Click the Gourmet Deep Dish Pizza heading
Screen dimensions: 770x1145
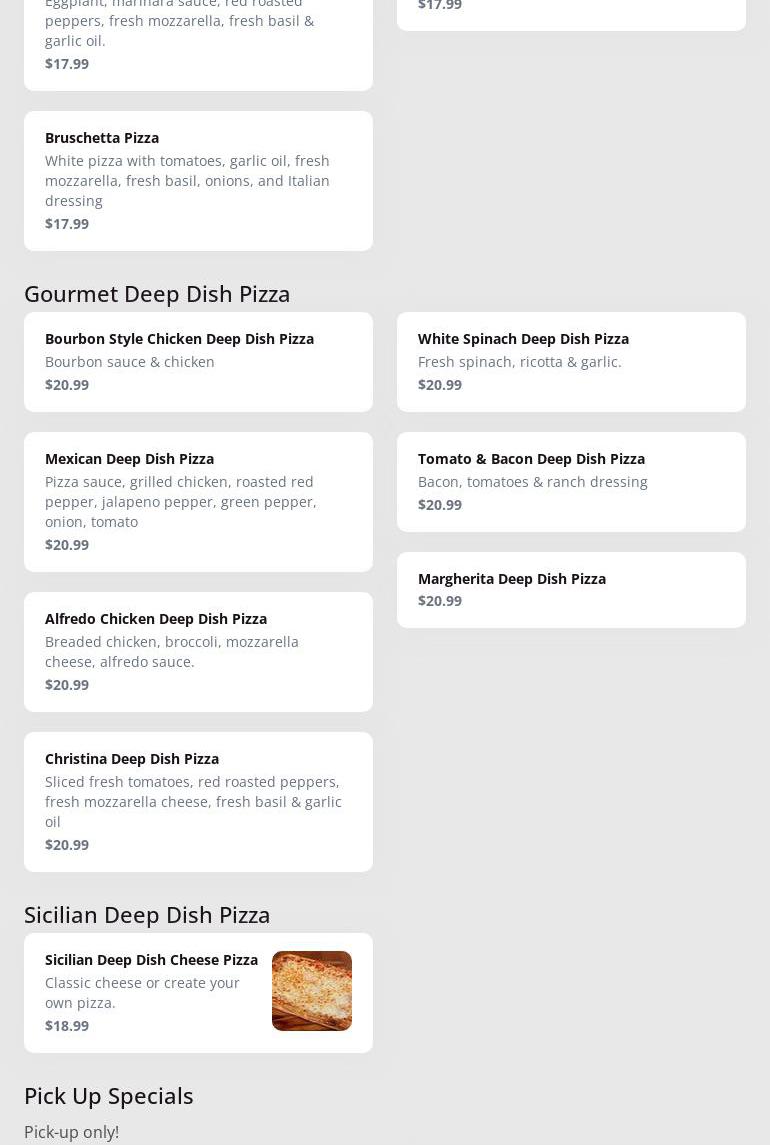coord(157,294)
